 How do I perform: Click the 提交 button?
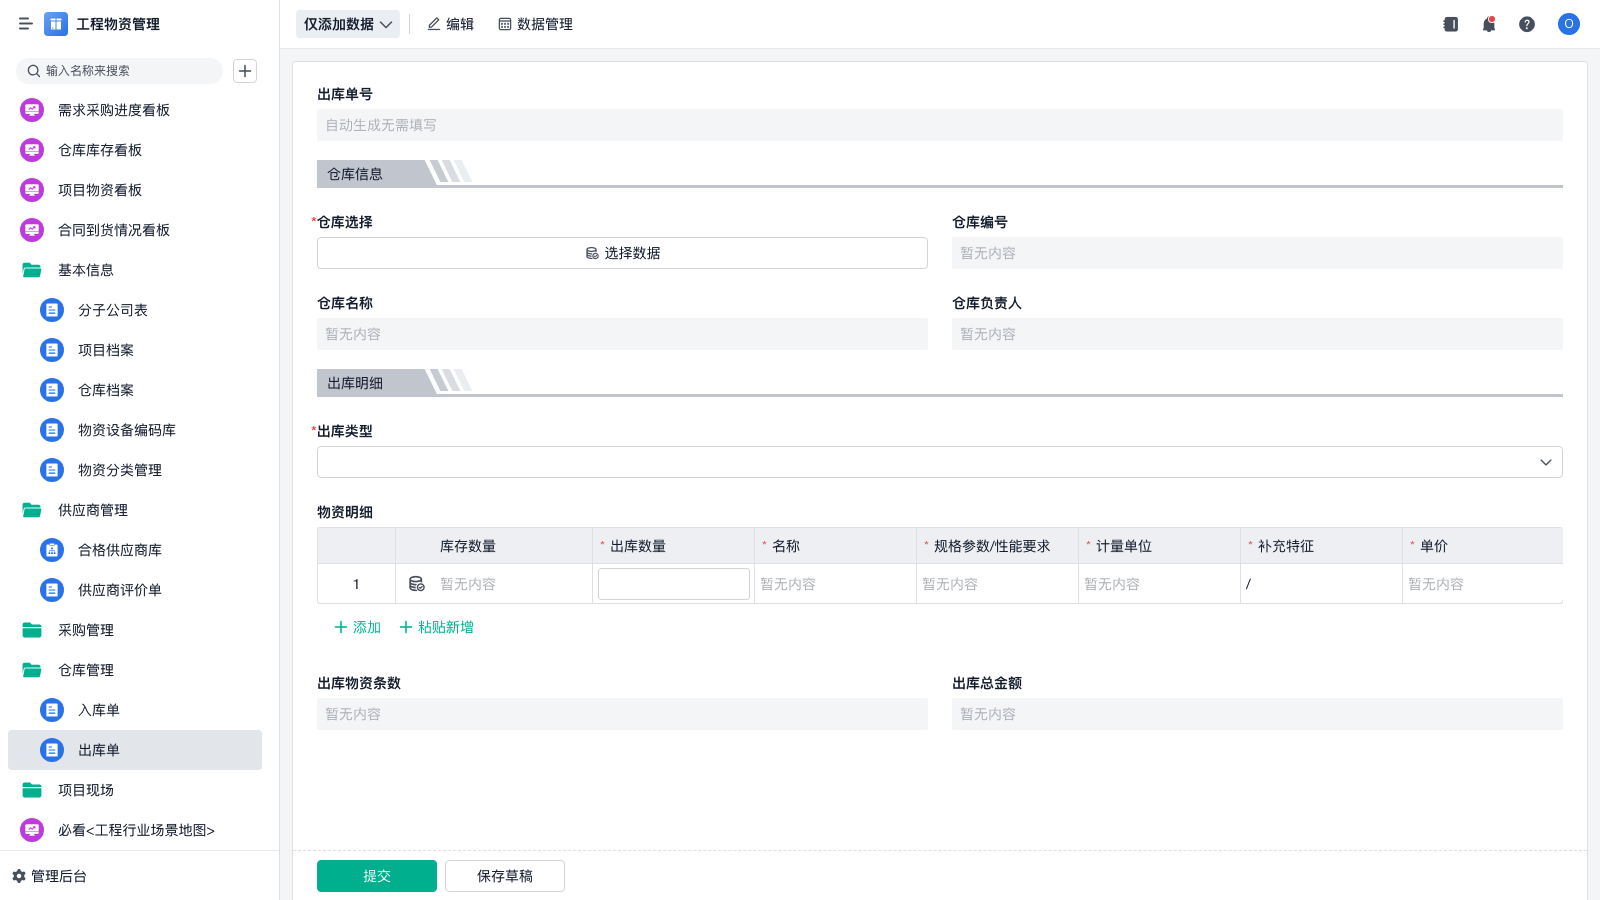(377, 876)
